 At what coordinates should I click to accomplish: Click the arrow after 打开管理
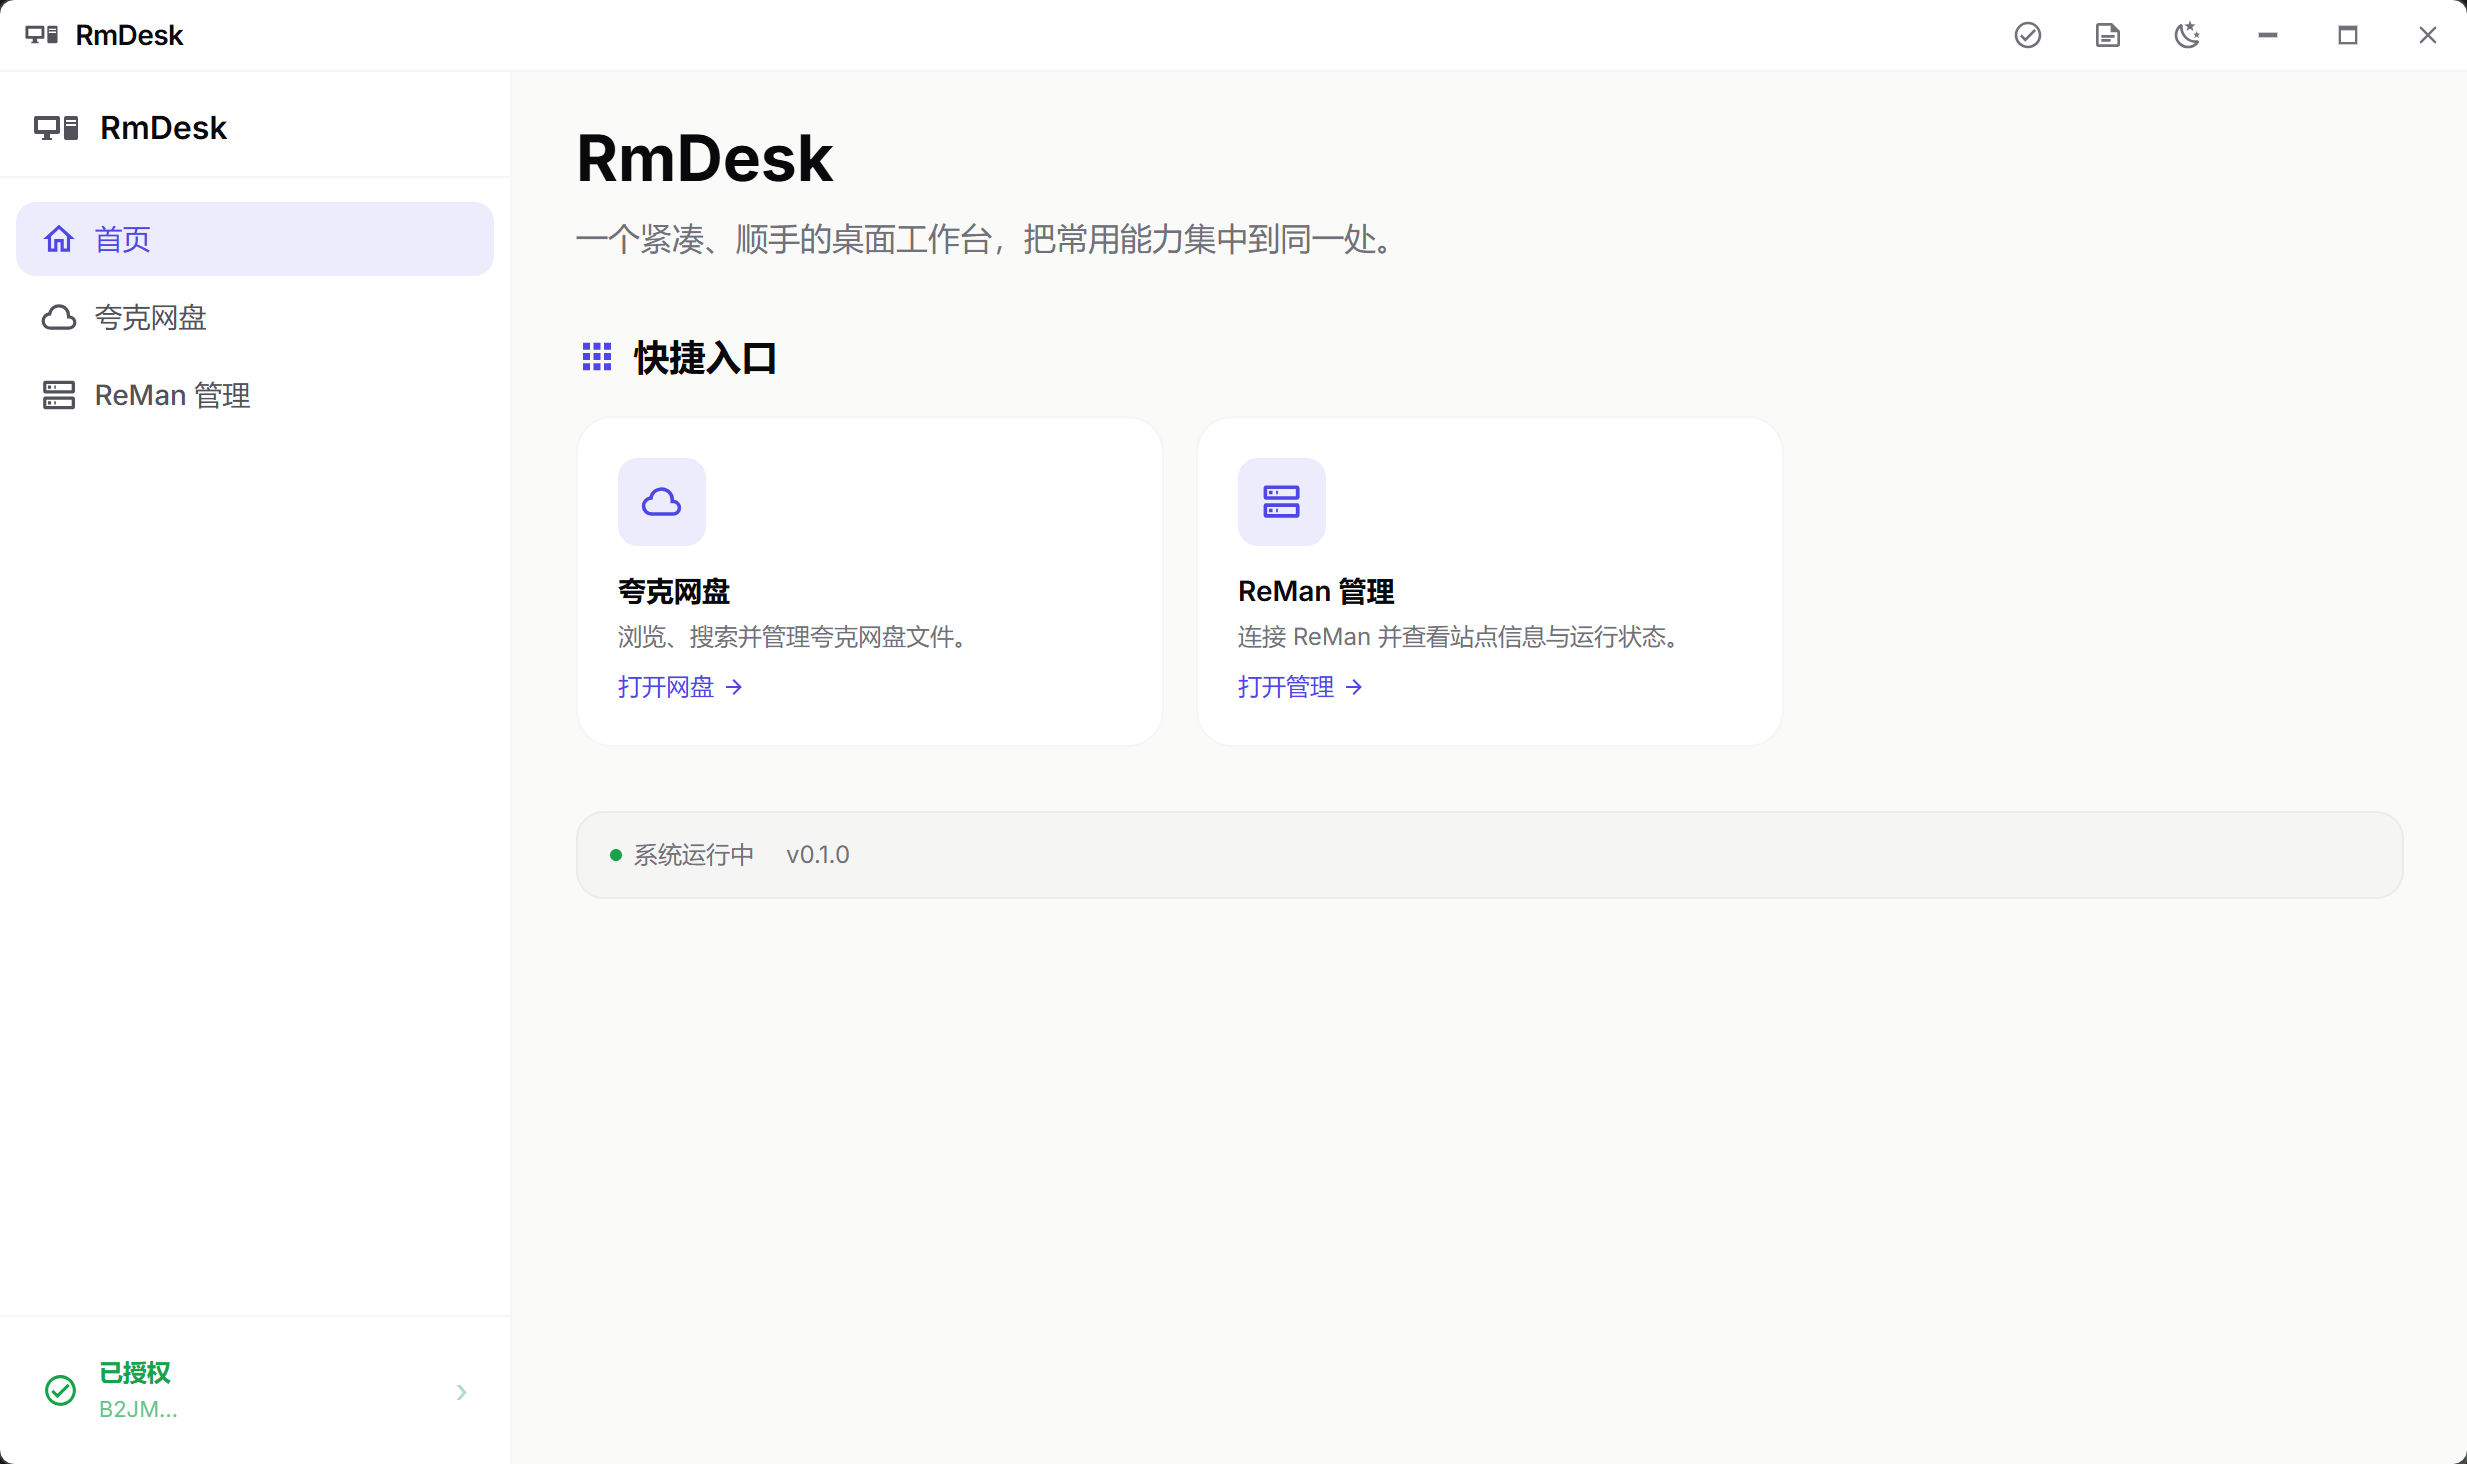[1354, 687]
